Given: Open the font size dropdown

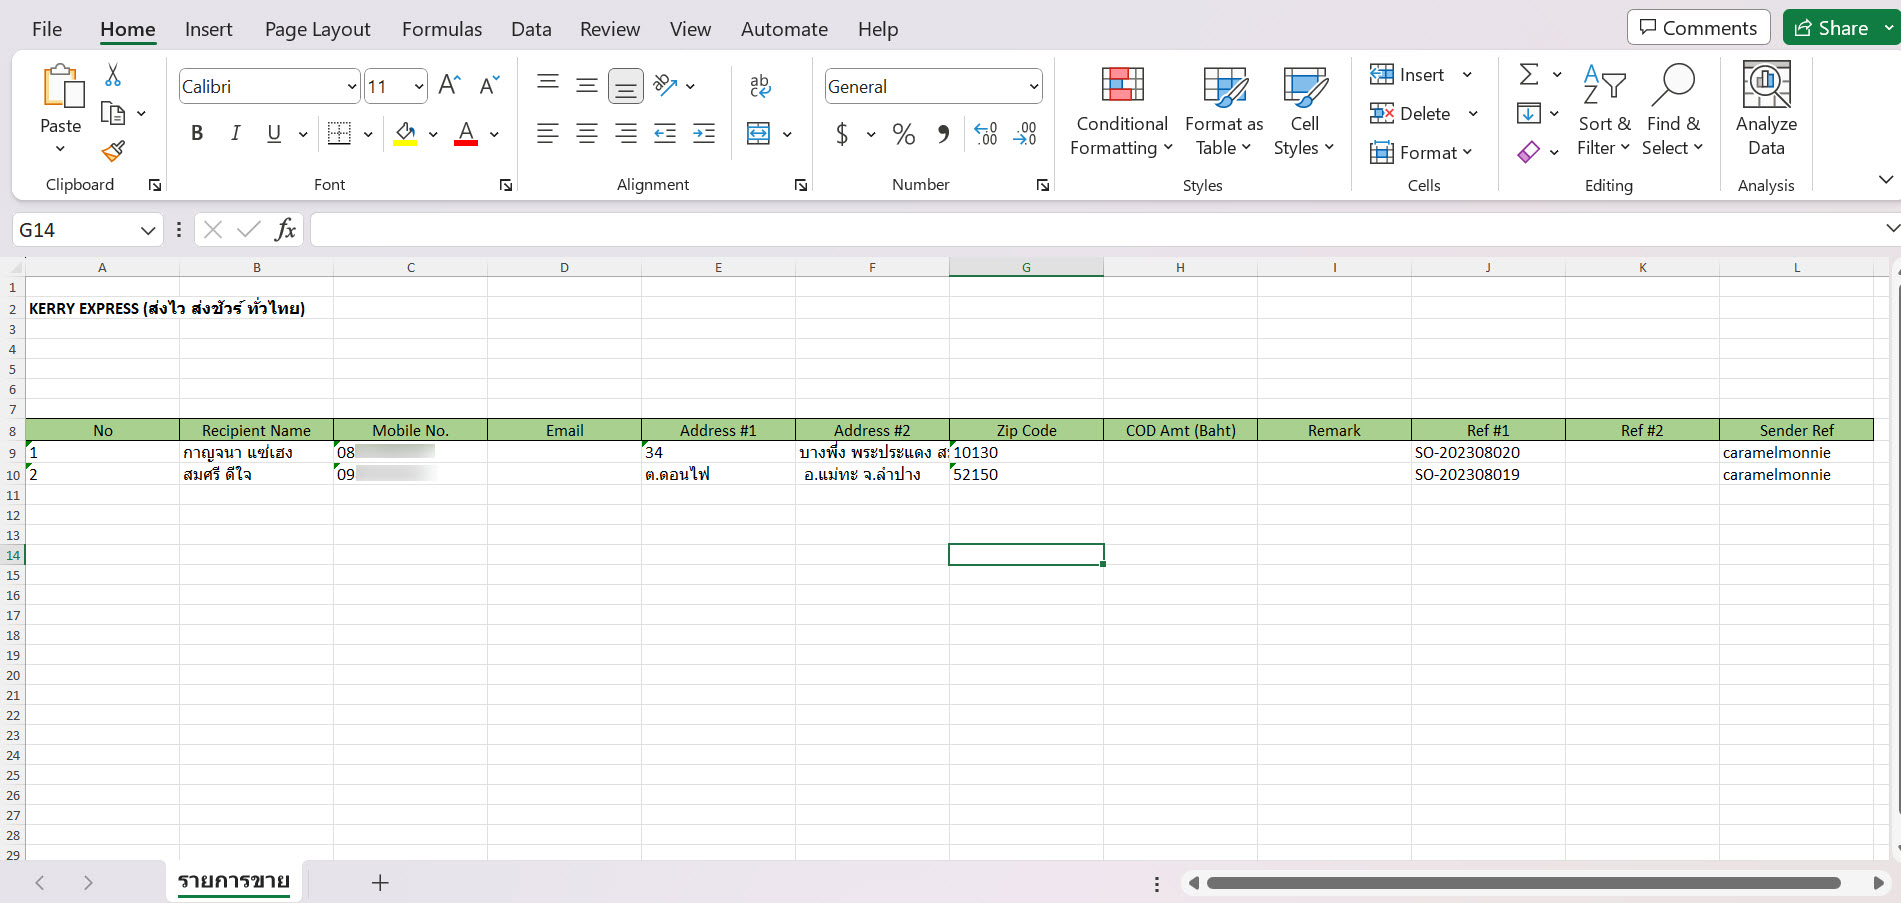Looking at the screenshot, I should pos(419,87).
